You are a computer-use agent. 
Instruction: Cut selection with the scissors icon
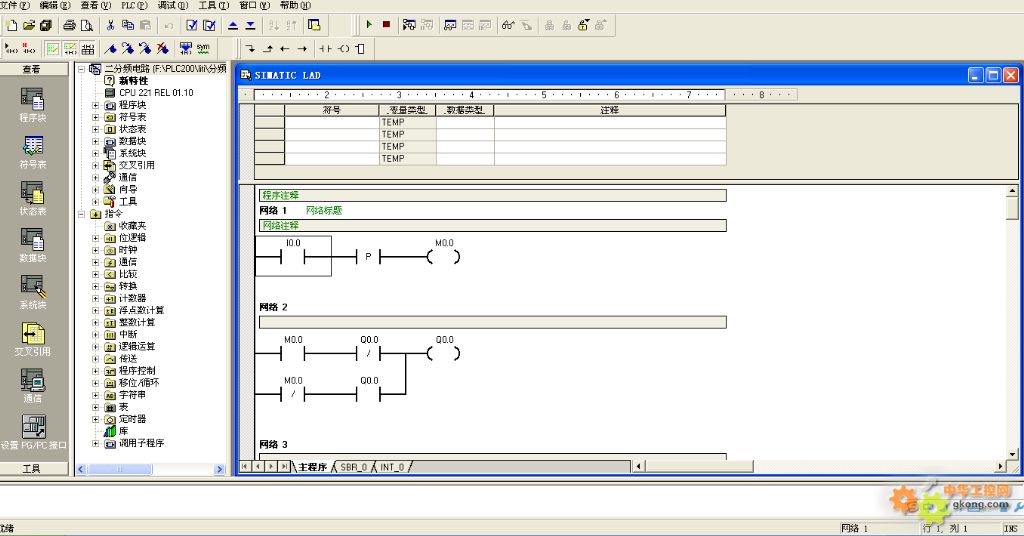(x=110, y=25)
